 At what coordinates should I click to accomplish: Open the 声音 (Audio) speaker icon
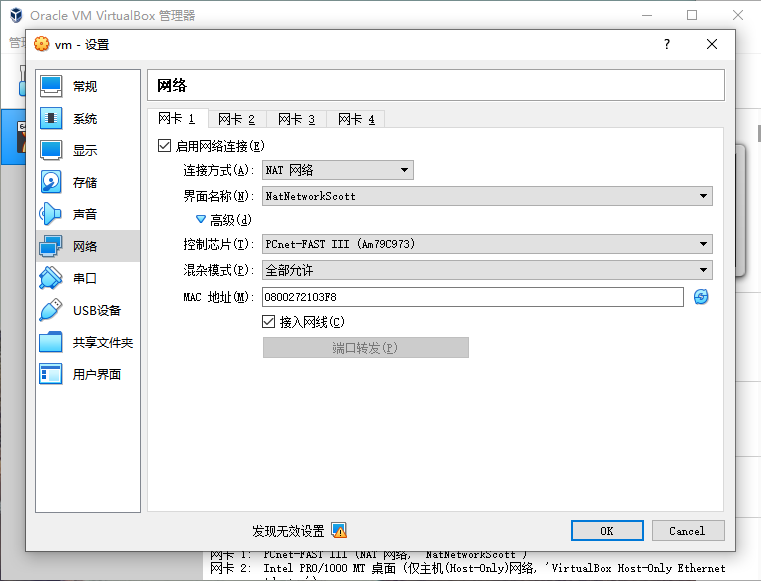[x=51, y=214]
